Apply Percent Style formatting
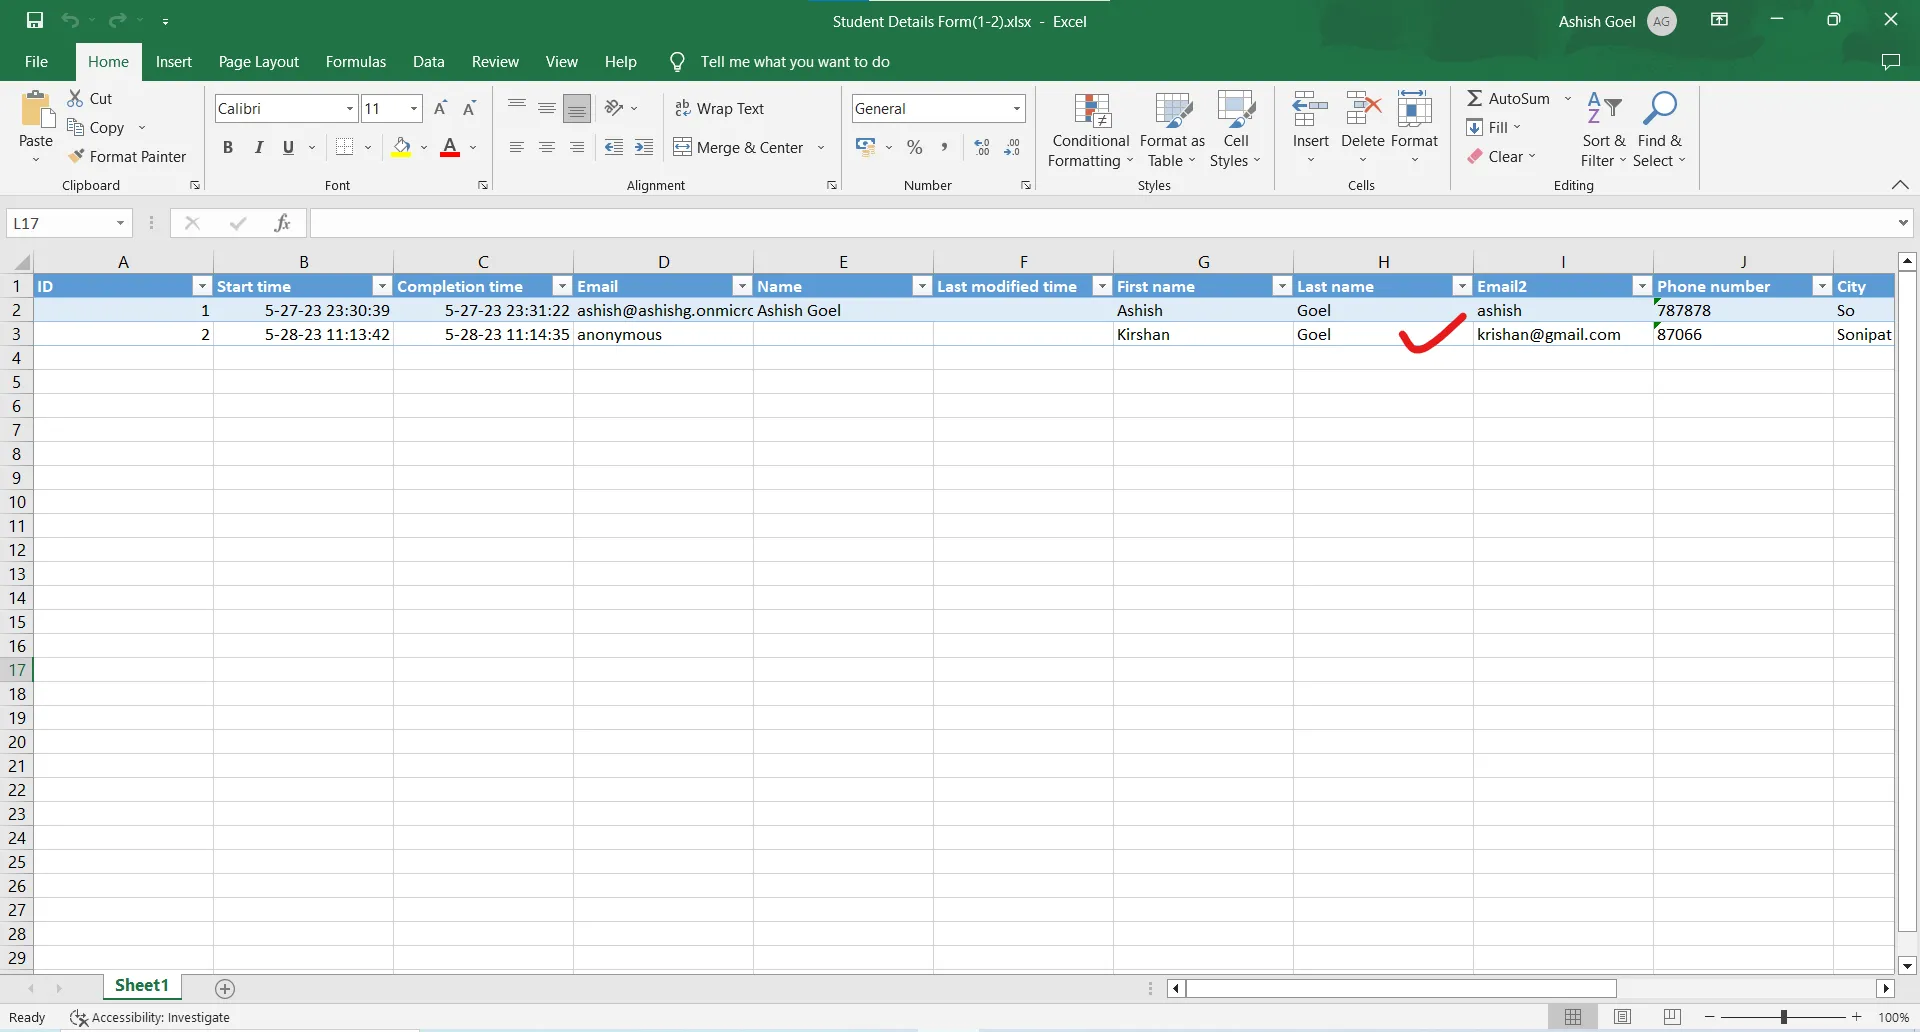Screen dimensions: 1920x1032 pyautogui.click(x=915, y=146)
